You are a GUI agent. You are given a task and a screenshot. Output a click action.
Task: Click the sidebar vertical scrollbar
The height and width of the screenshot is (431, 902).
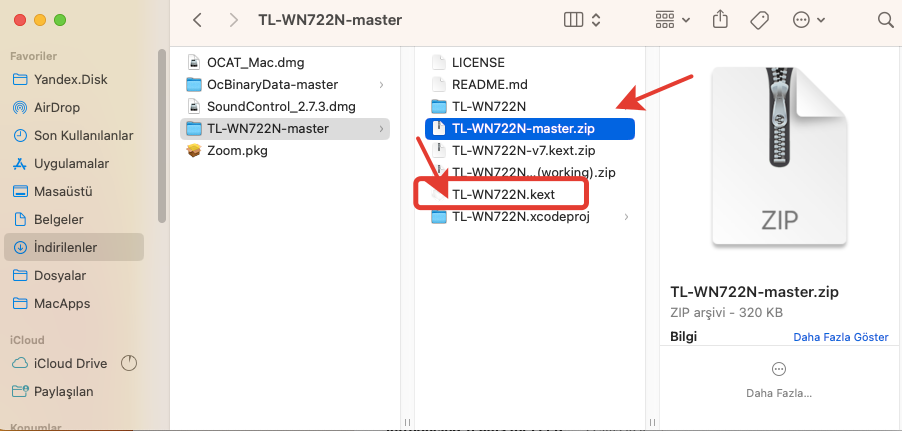pyautogui.click(x=162, y=136)
